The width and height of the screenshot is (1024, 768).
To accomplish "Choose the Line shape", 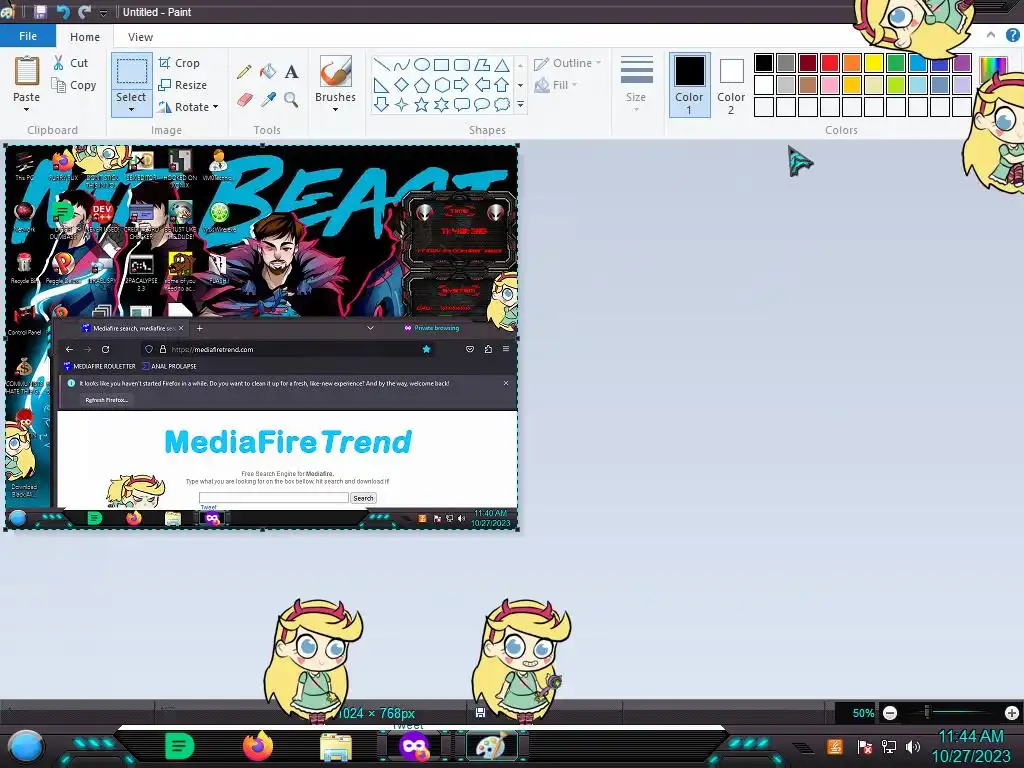I will (x=381, y=65).
